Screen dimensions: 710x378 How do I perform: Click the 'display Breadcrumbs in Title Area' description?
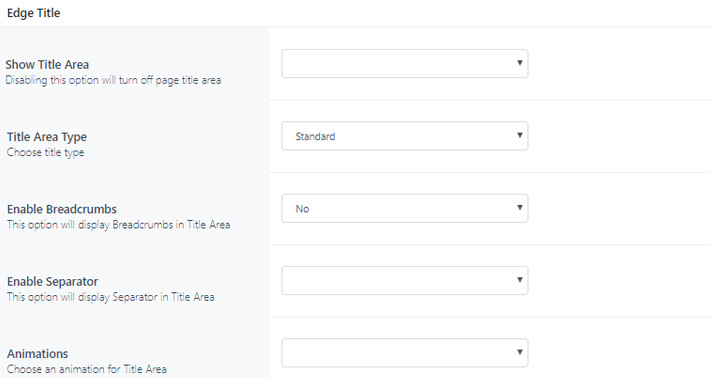[x=154, y=225]
